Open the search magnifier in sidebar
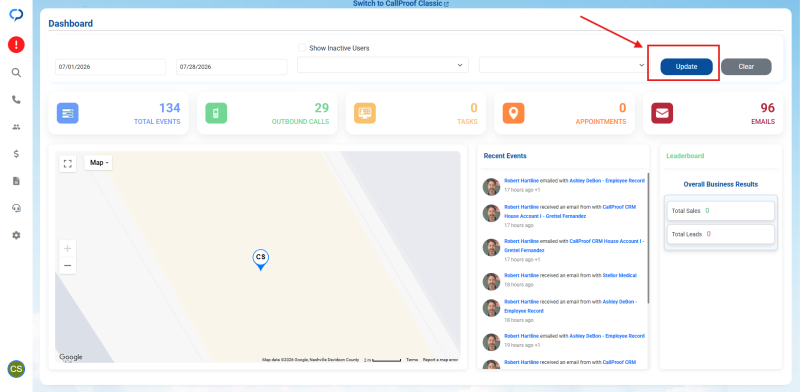Image resolution: width=800 pixels, height=392 pixels. click(16, 72)
